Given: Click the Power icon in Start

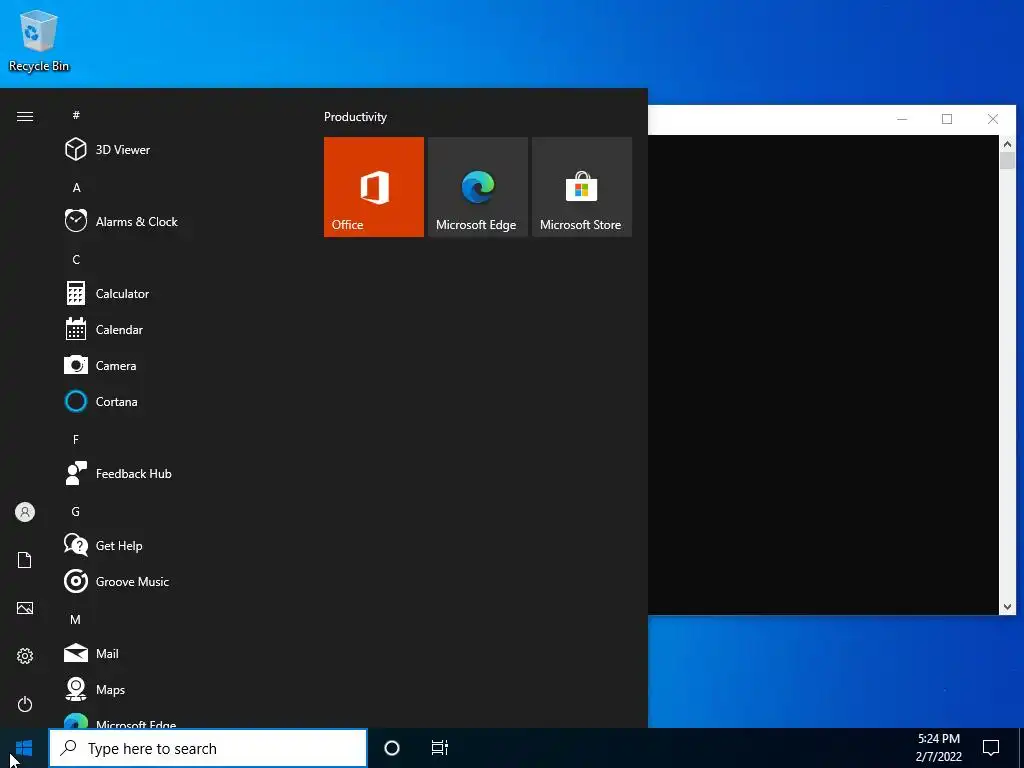Looking at the screenshot, I should pos(25,704).
